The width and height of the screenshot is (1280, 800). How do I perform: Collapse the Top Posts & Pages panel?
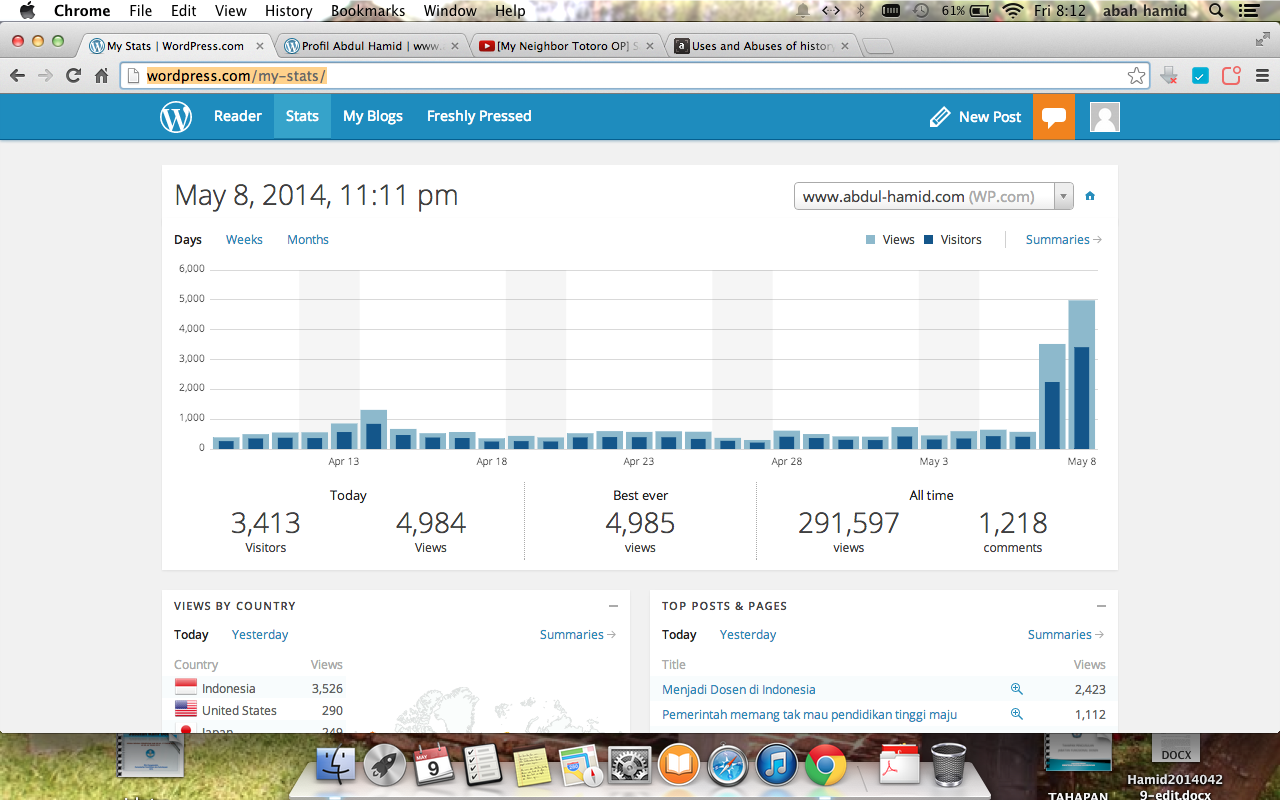(1101, 606)
